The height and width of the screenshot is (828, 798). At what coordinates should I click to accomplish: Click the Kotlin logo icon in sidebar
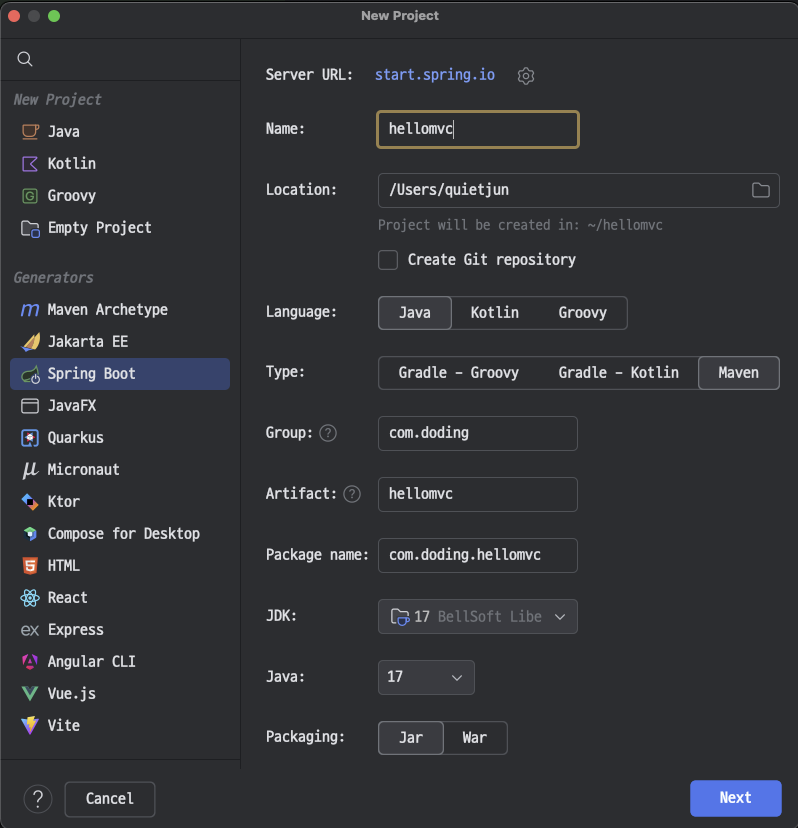coord(30,164)
